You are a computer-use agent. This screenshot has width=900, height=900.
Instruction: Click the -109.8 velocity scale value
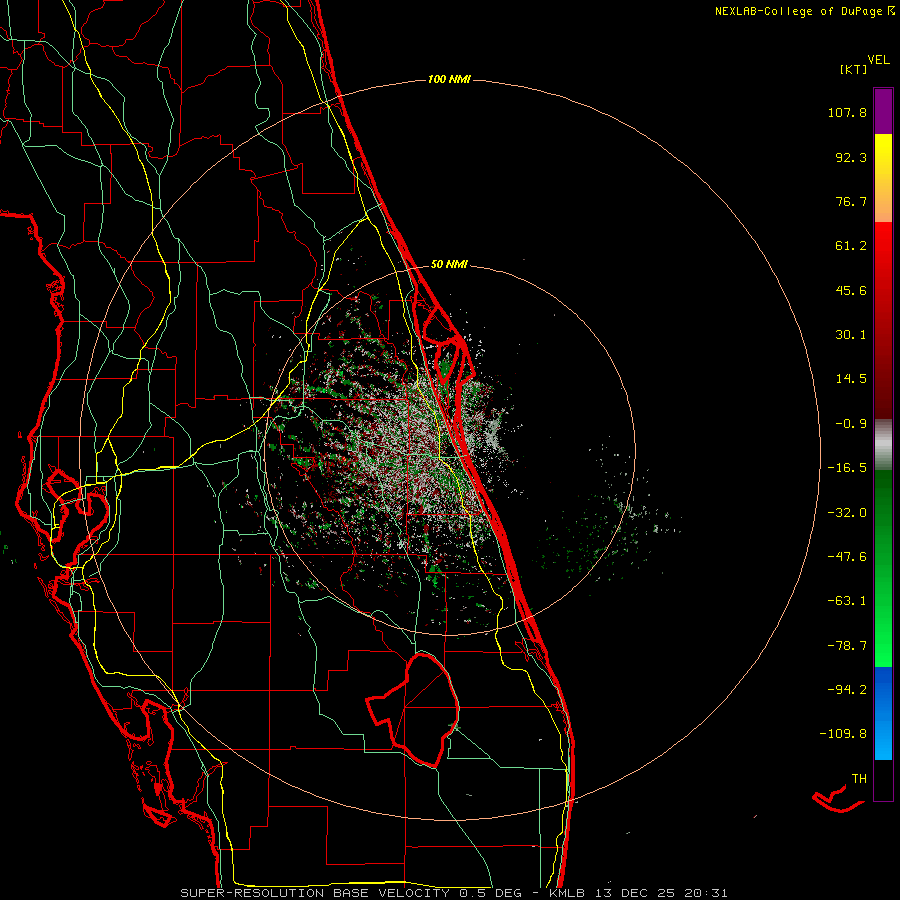click(x=843, y=734)
